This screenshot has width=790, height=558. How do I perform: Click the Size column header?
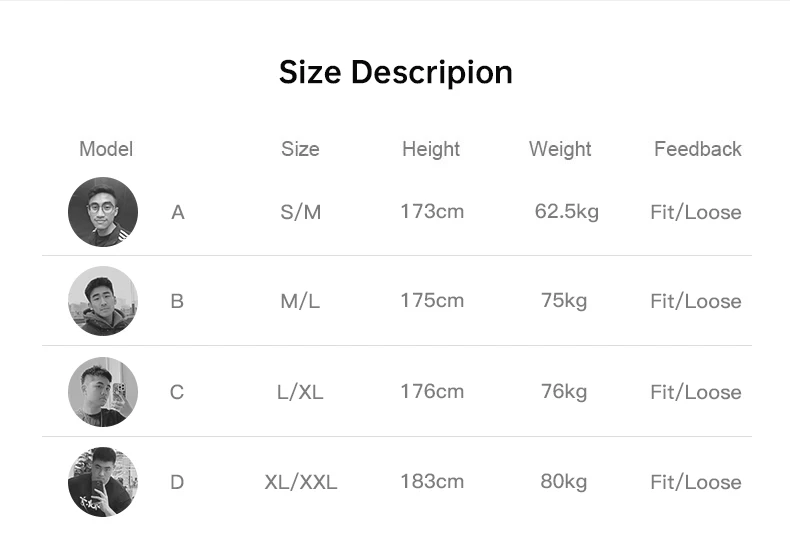(300, 149)
